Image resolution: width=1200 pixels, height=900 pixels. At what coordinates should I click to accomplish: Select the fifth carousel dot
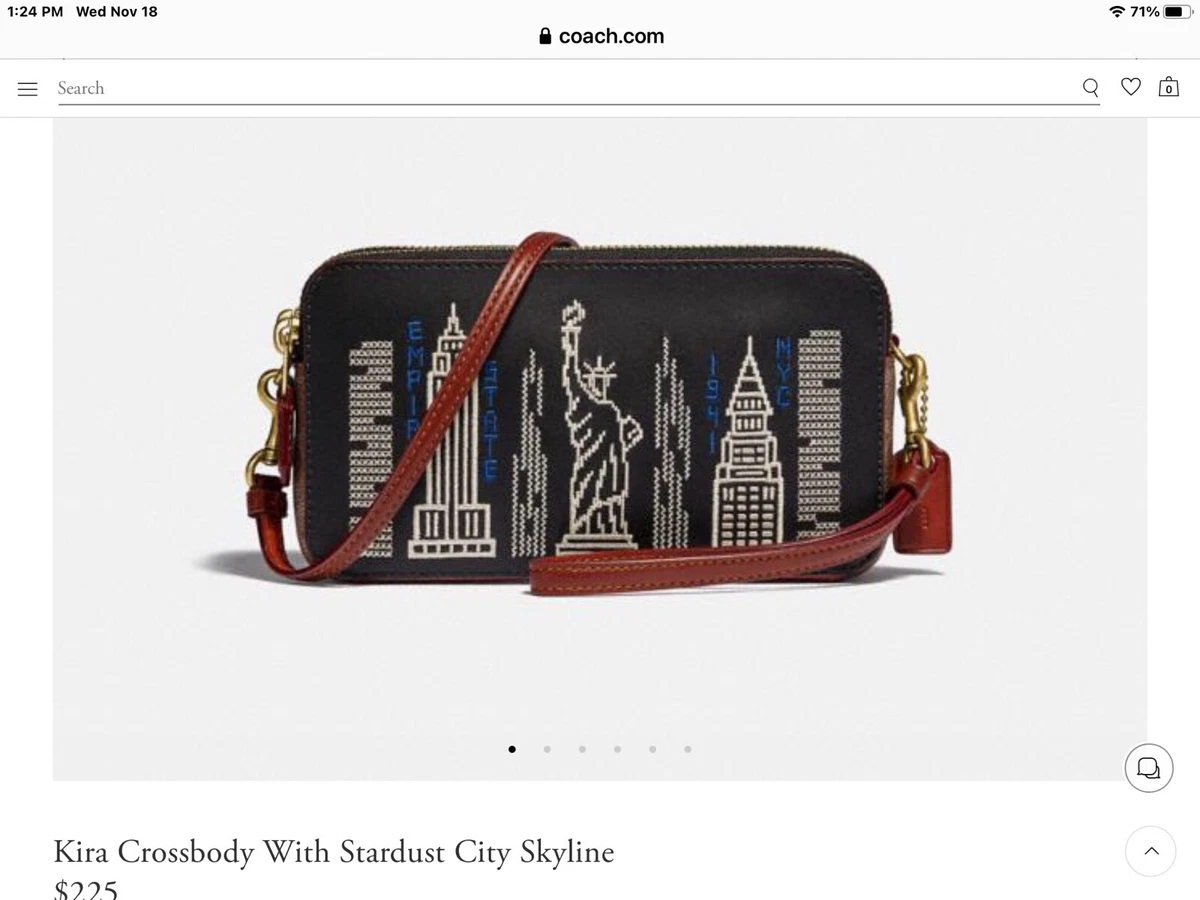coord(652,749)
